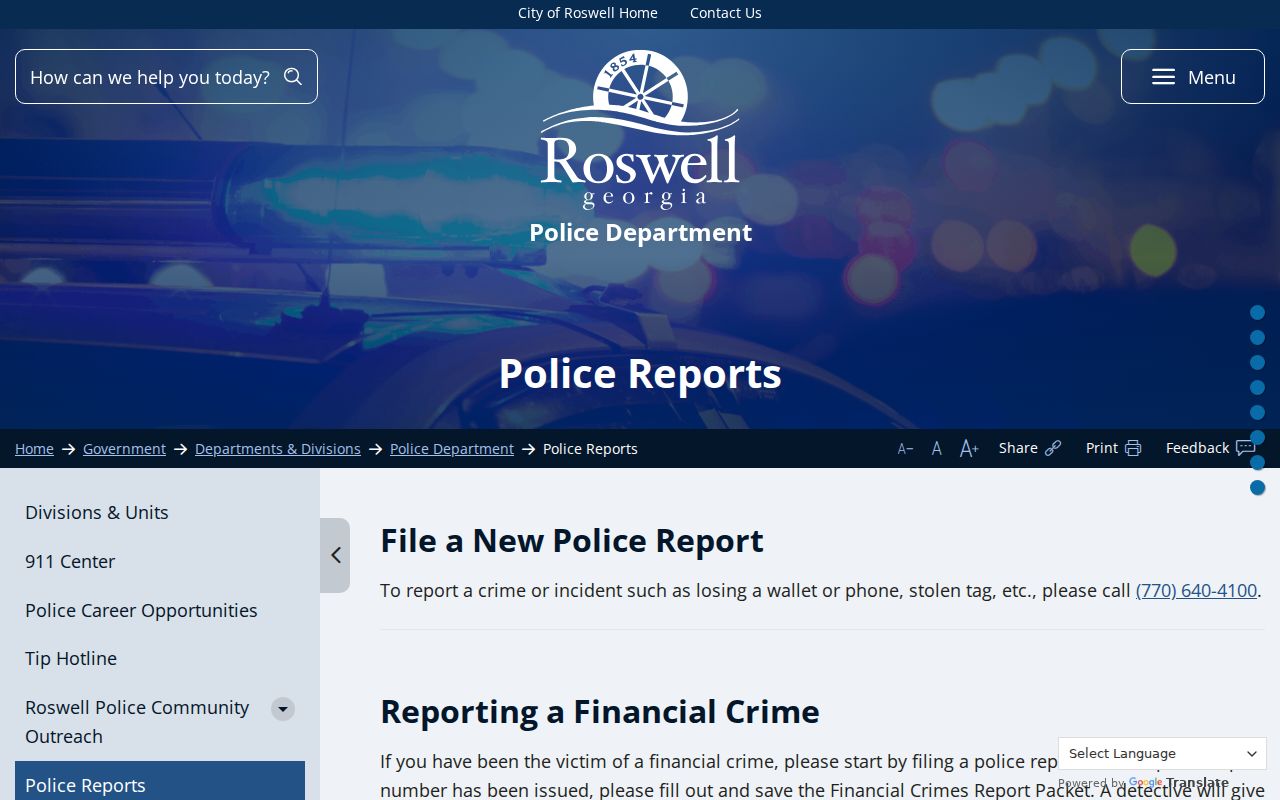The height and width of the screenshot is (800, 1280).
Task: Navigate to the Government breadcrumb
Action: point(124,449)
